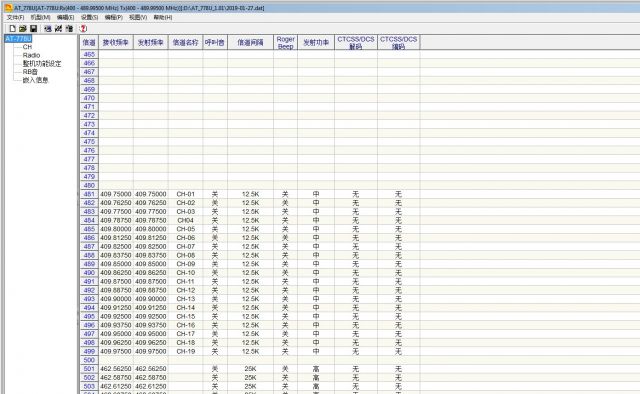640x394 pixels.
Task: Select row header 480
Action: pyautogui.click(x=89, y=185)
